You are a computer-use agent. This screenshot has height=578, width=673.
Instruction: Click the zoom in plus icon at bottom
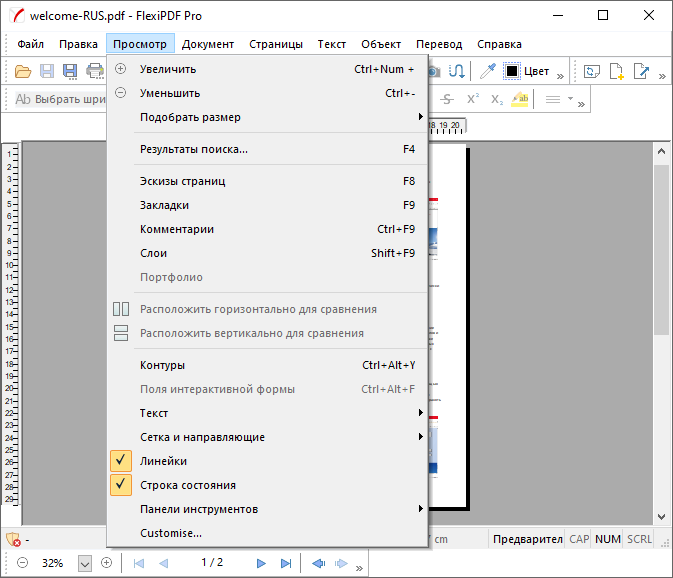(x=106, y=563)
